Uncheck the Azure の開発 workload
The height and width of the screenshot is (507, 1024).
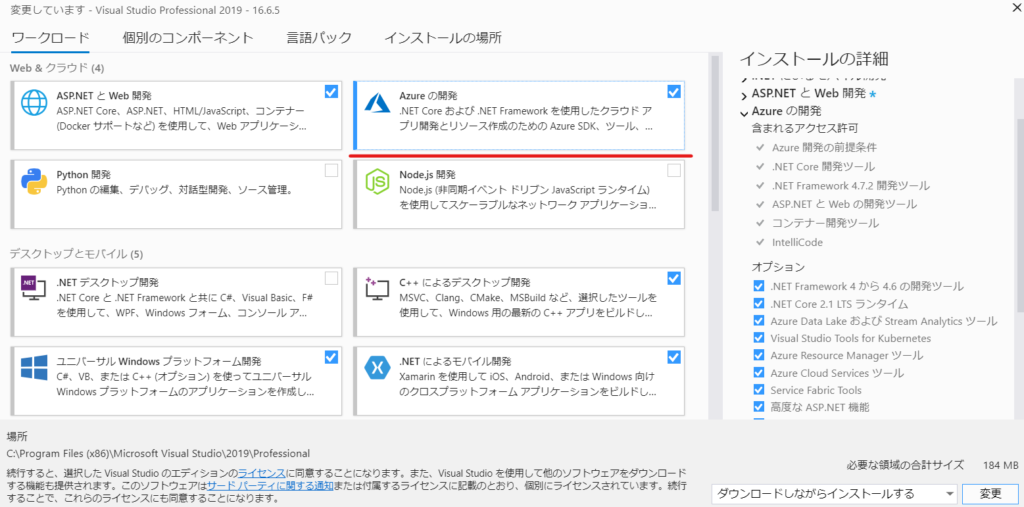tap(674, 91)
